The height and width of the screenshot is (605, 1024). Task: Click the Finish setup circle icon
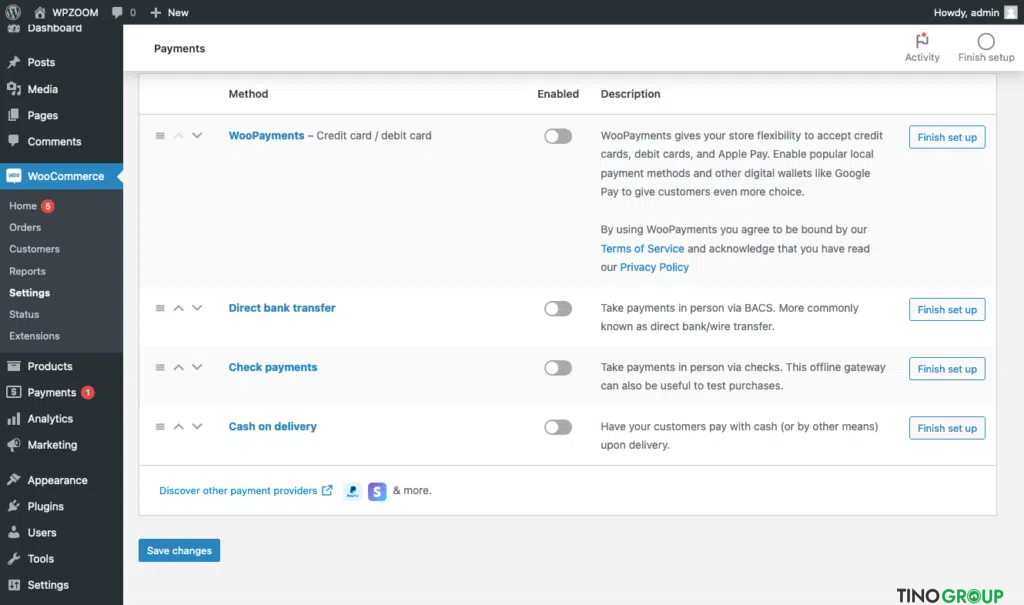click(985, 41)
